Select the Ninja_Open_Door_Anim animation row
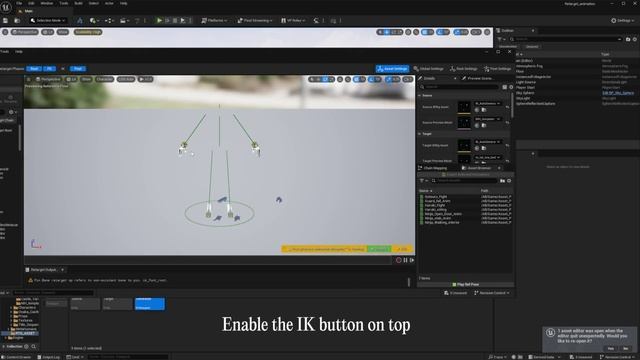640x360 pixels. [x=465, y=214]
